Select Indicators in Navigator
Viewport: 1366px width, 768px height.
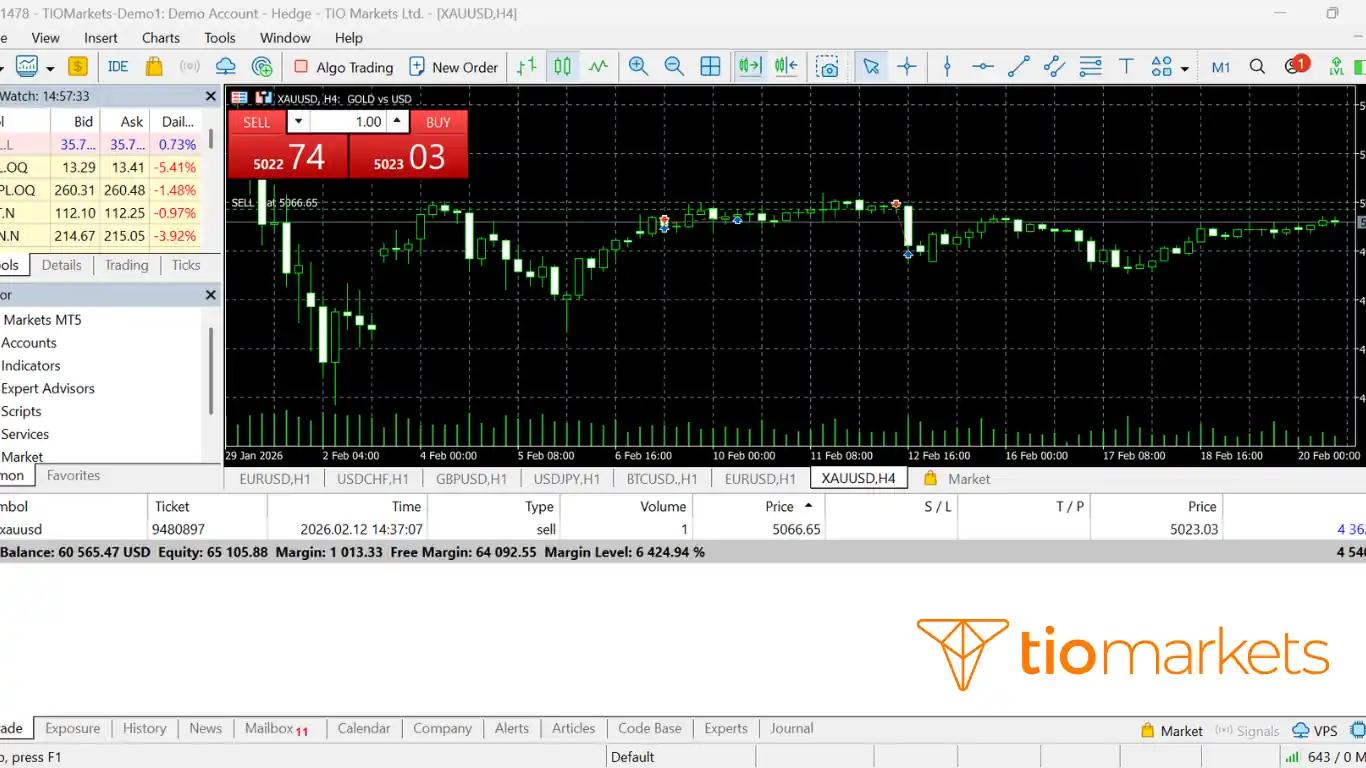click(x=31, y=365)
